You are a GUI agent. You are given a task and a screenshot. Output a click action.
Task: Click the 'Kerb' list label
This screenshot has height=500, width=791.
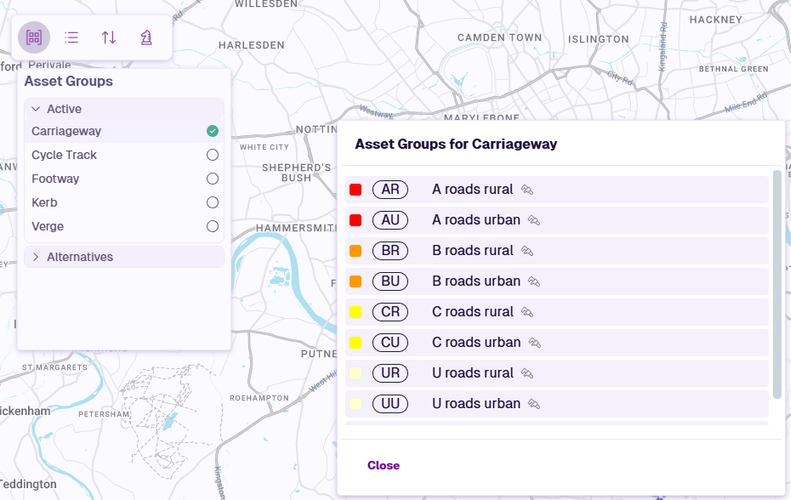coord(44,202)
